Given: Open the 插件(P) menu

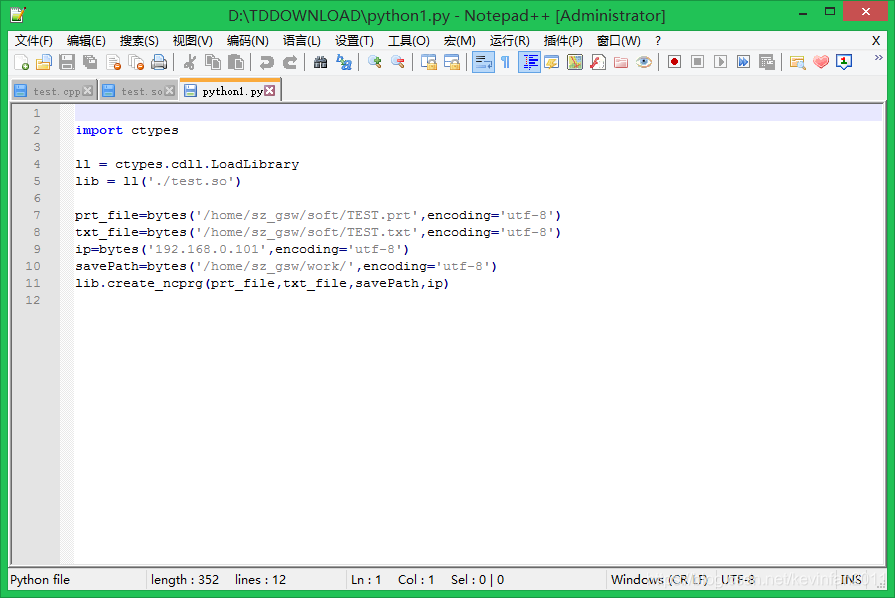Looking at the screenshot, I should 563,41.
